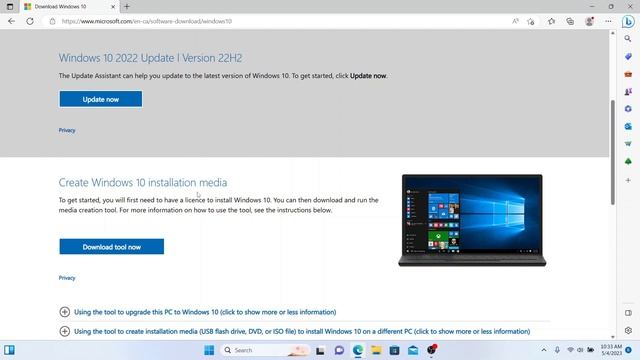Open sidebar settings gear icon
640x360 pixels.
click(628, 330)
